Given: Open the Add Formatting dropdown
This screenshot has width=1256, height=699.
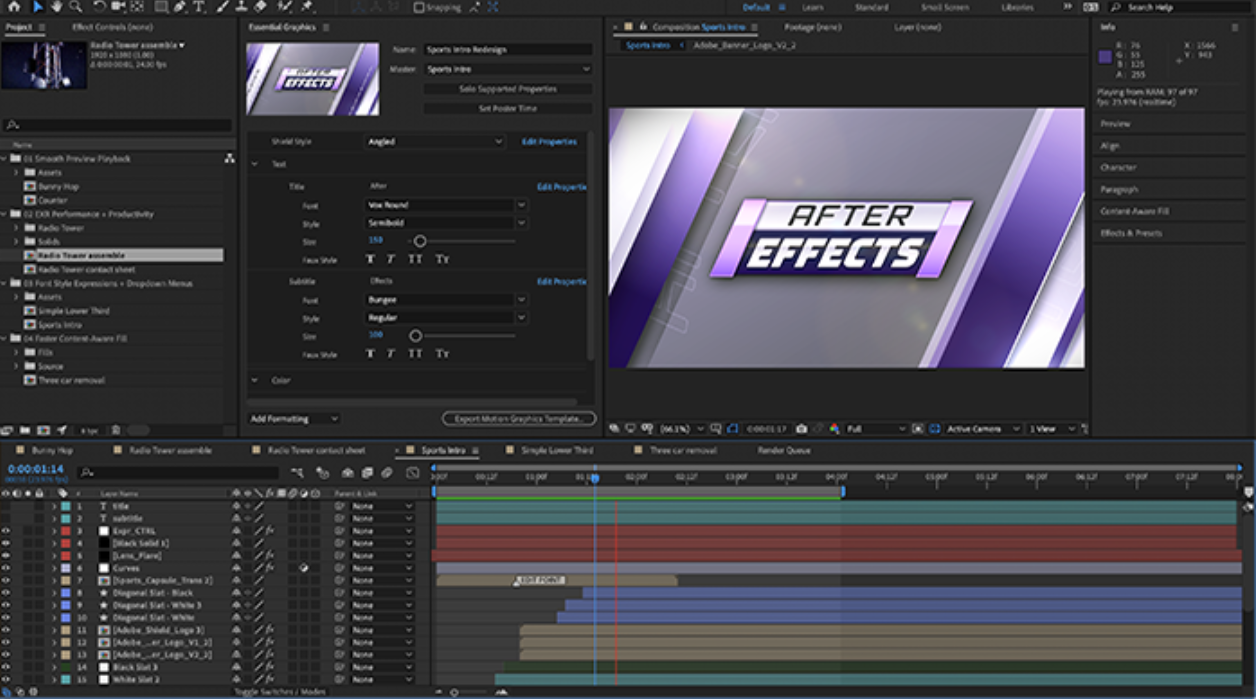Looking at the screenshot, I should 294,419.
